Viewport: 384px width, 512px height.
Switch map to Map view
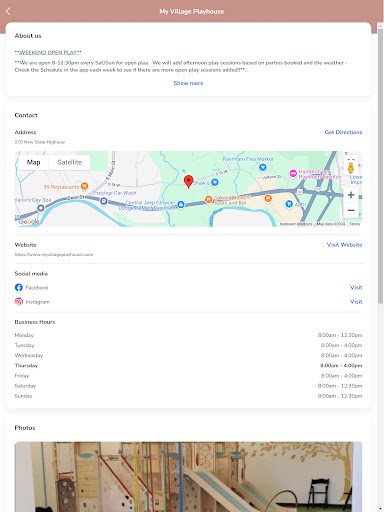[33, 162]
